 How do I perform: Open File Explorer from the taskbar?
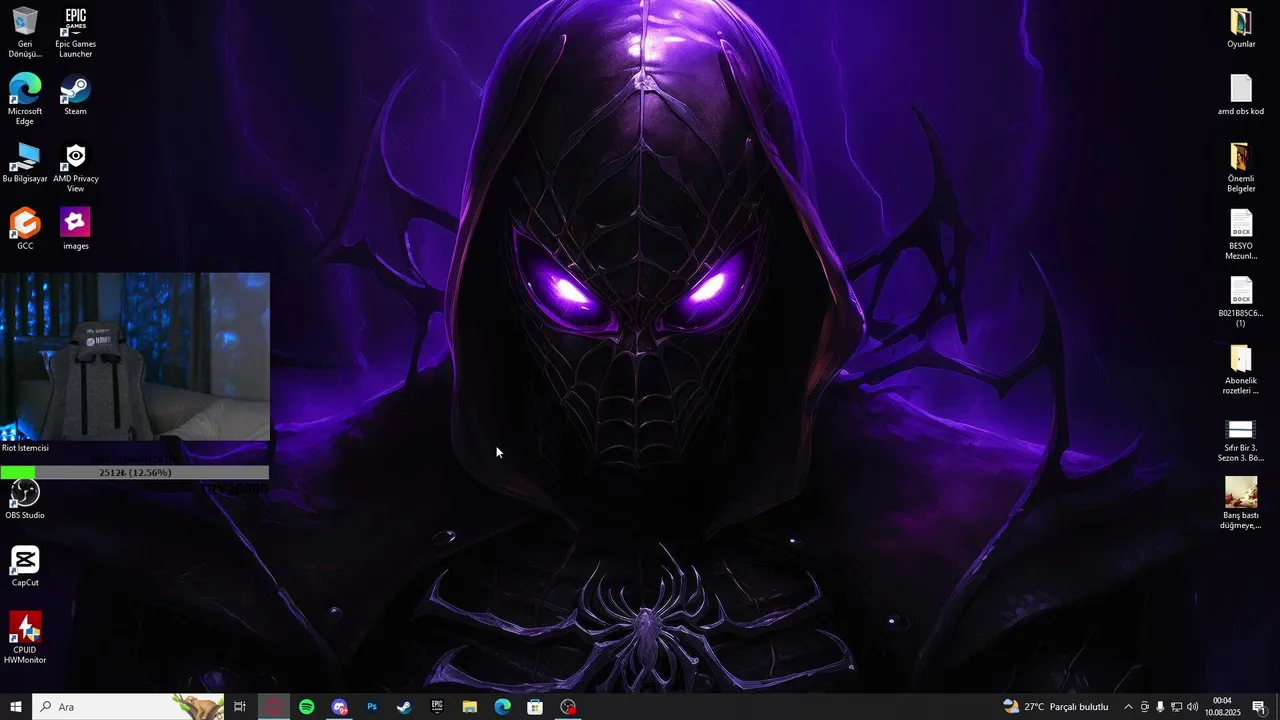(470, 707)
